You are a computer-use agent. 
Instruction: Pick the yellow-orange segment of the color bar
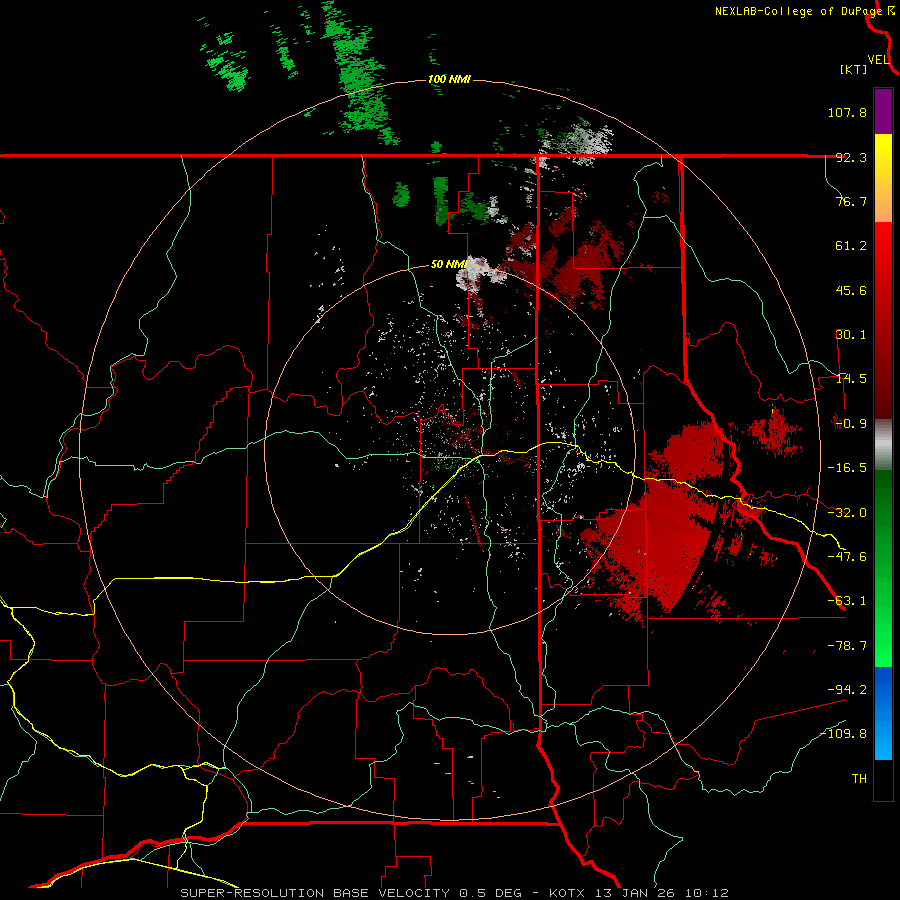pos(883,178)
